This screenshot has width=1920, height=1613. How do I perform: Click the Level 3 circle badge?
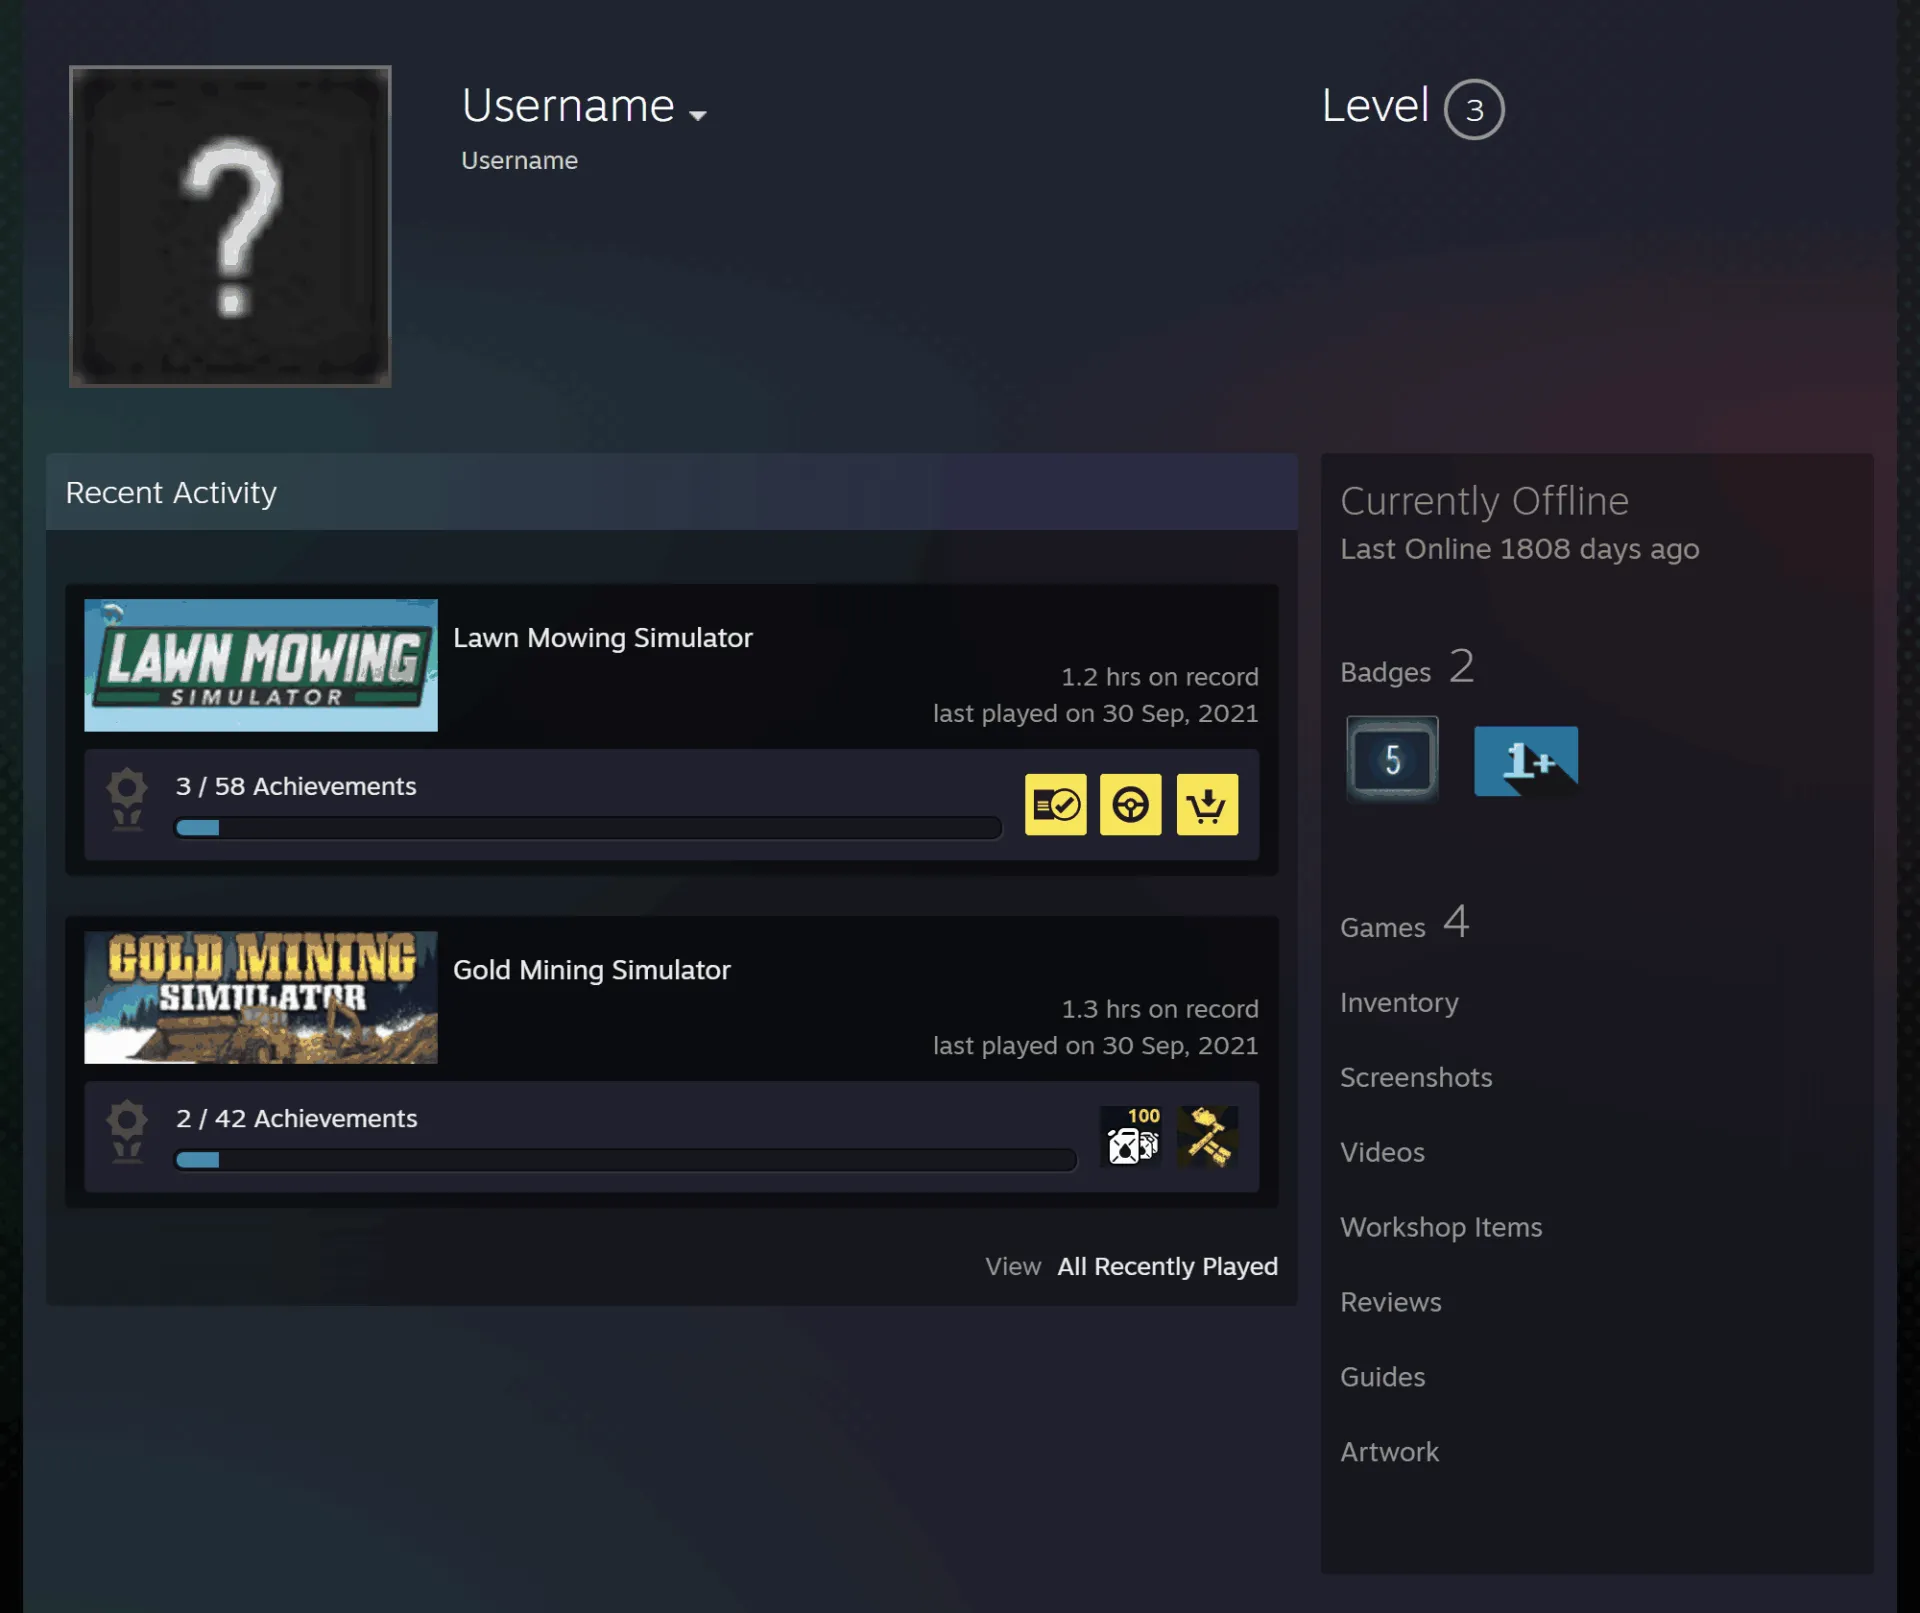[1474, 109]
